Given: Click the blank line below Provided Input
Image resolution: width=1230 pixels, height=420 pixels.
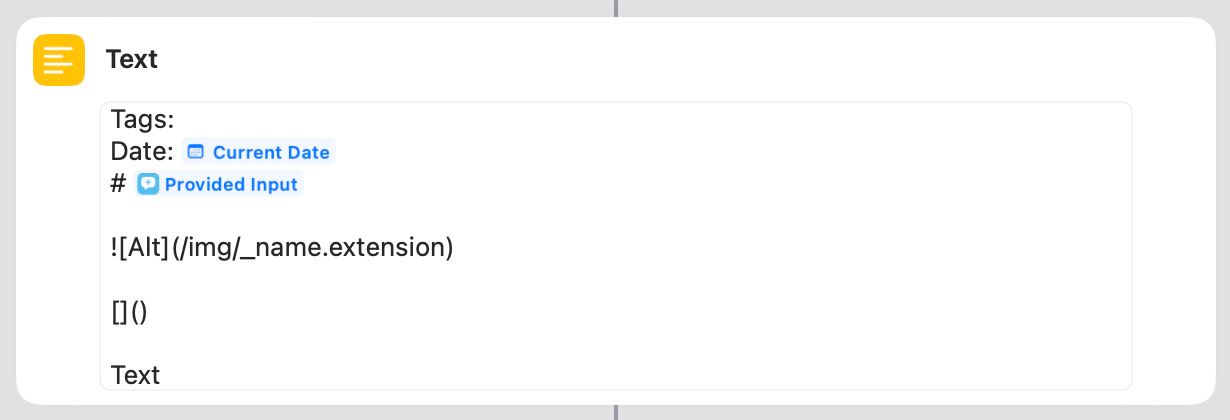Looking at the screenshot, I should pos(616,216).
